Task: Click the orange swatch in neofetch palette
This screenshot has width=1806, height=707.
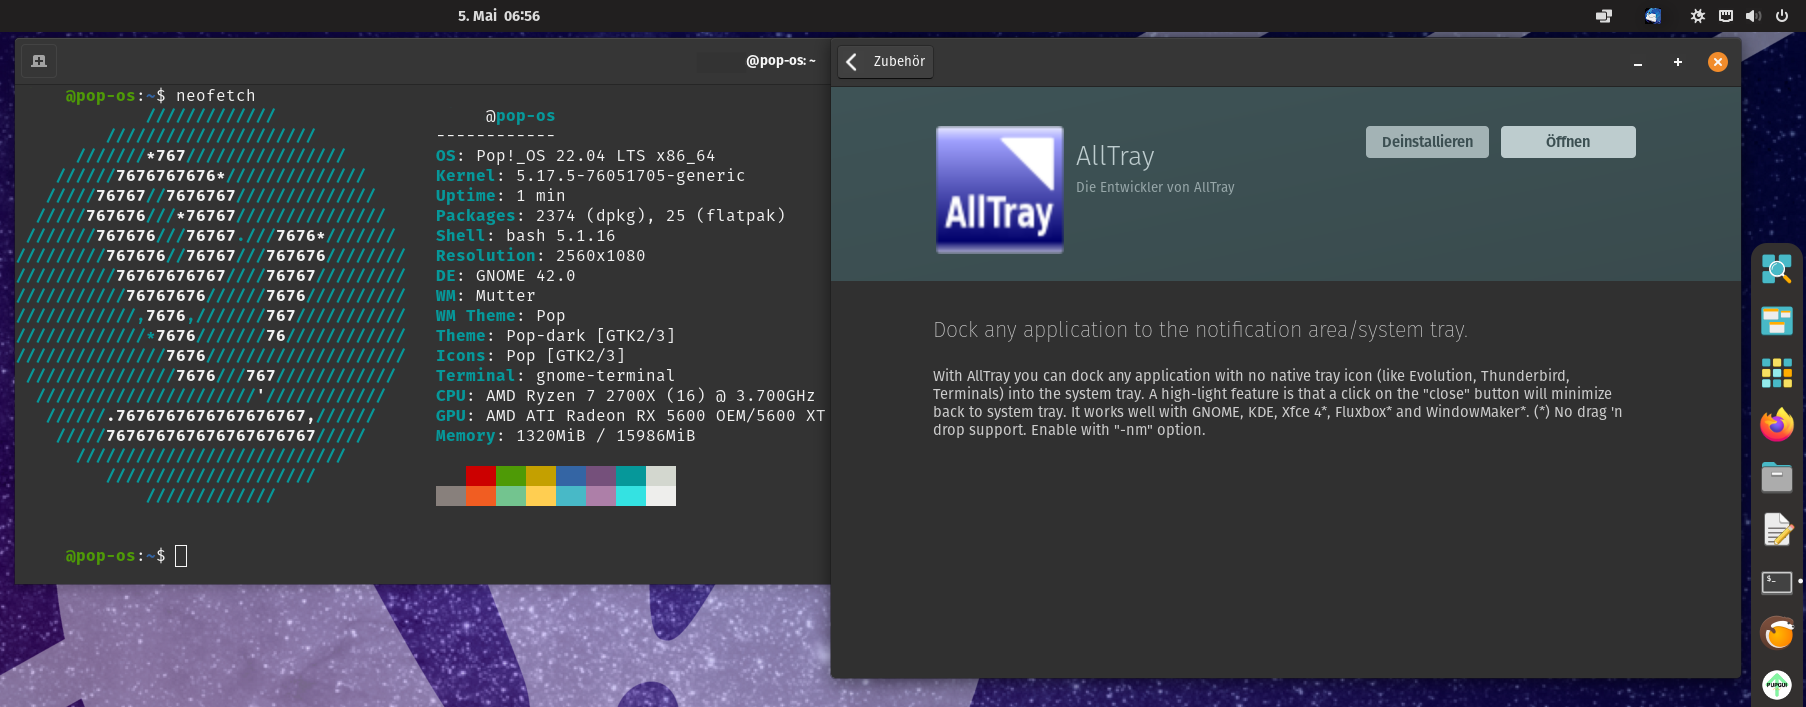Action: point(481,496)
